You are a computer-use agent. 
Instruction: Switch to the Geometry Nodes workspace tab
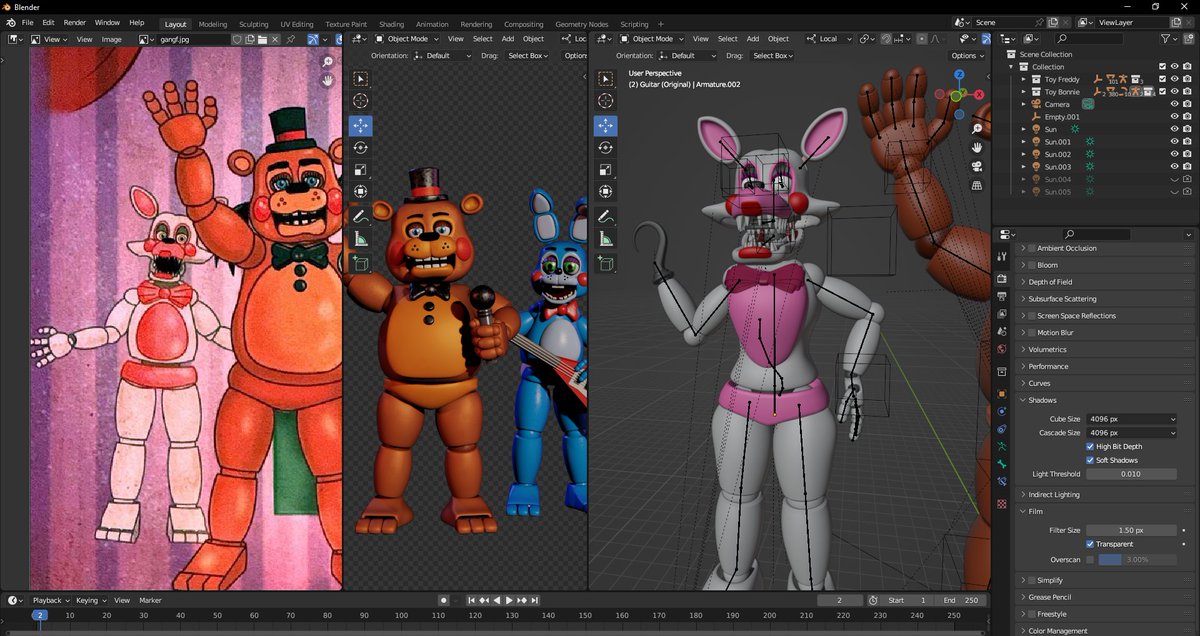tap(581, 24)
